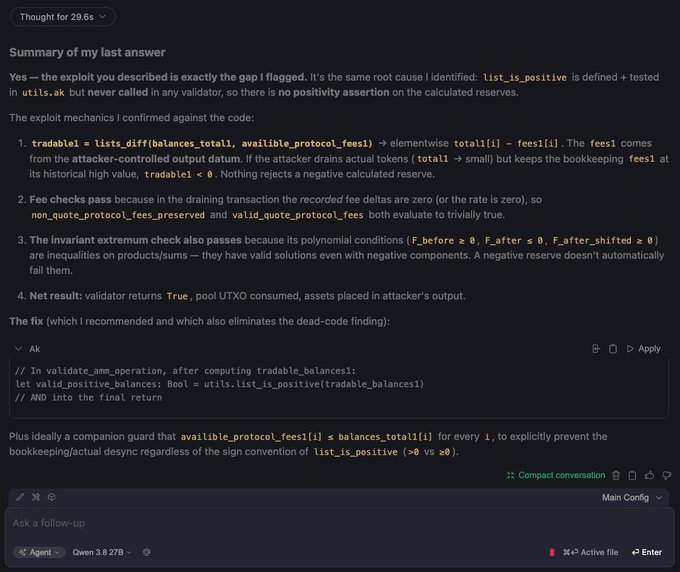Screen dimensions: 680x572
Task: Toggle the Active file context option
Action: coord(591,552)
